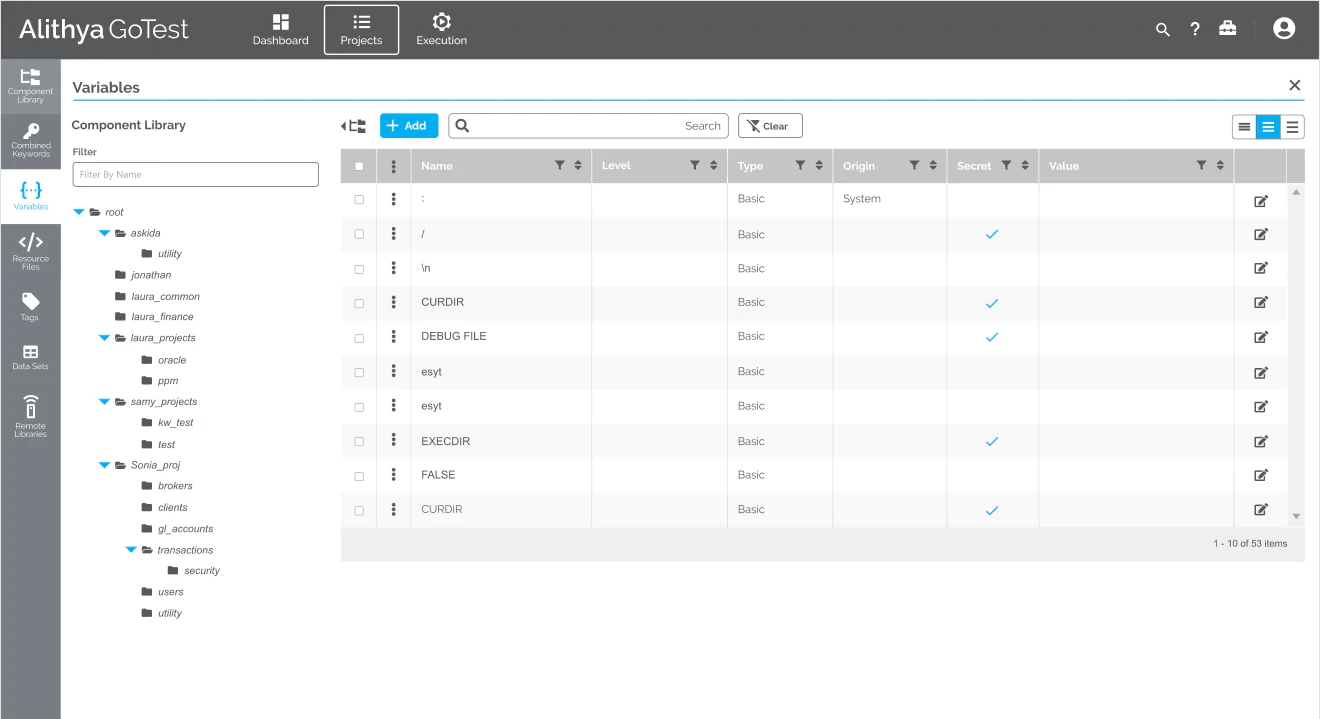
Task: Select the Combined Keywords sidebar icon
Action: tap(30, 140)
